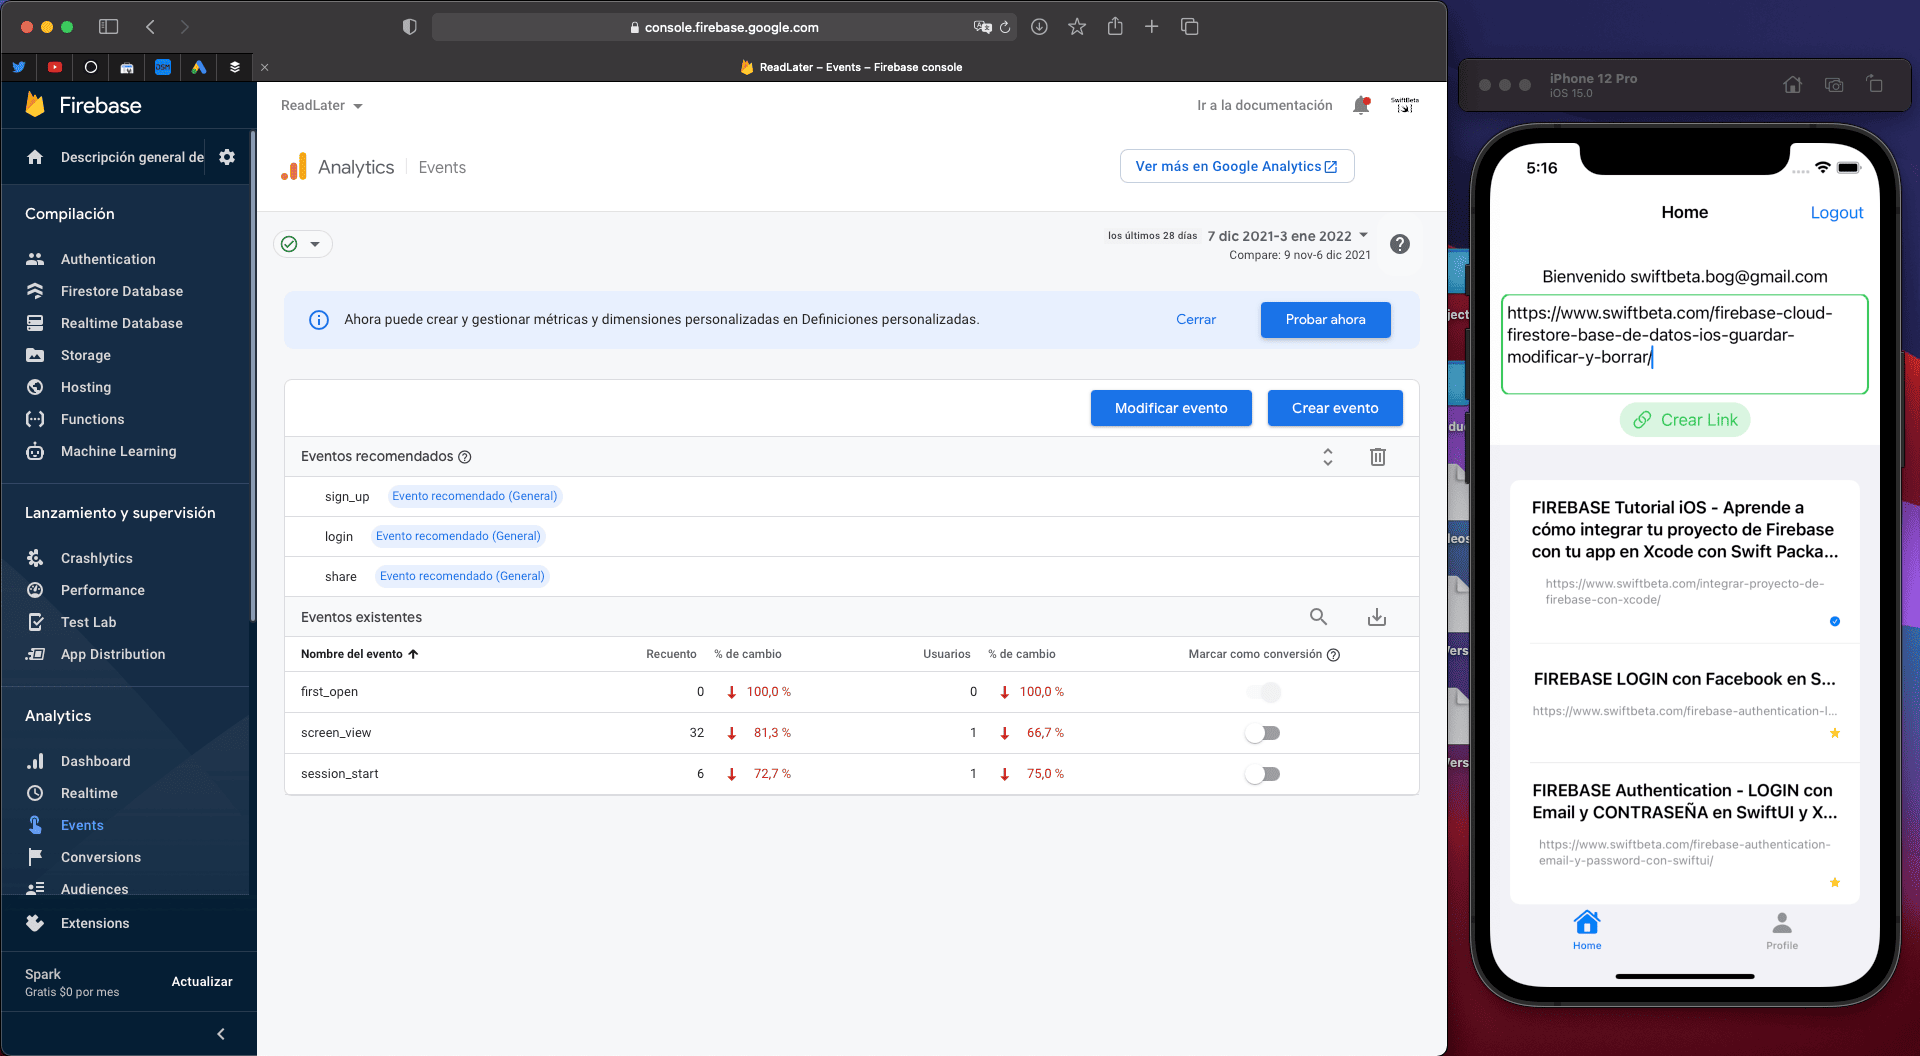Image resolution: width=1920 pixels, height=1056 pixels.
Task: Open pinned Twitter tab
Action: point(19,67)
